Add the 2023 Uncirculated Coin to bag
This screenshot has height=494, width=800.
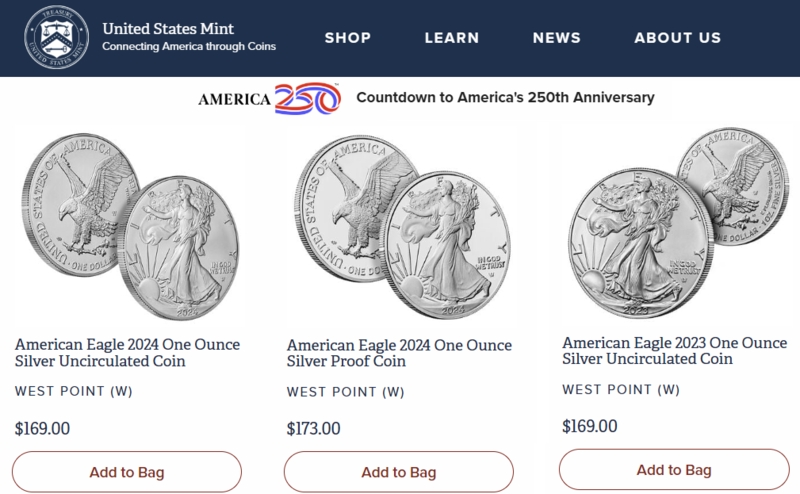(x=674, y=470)
